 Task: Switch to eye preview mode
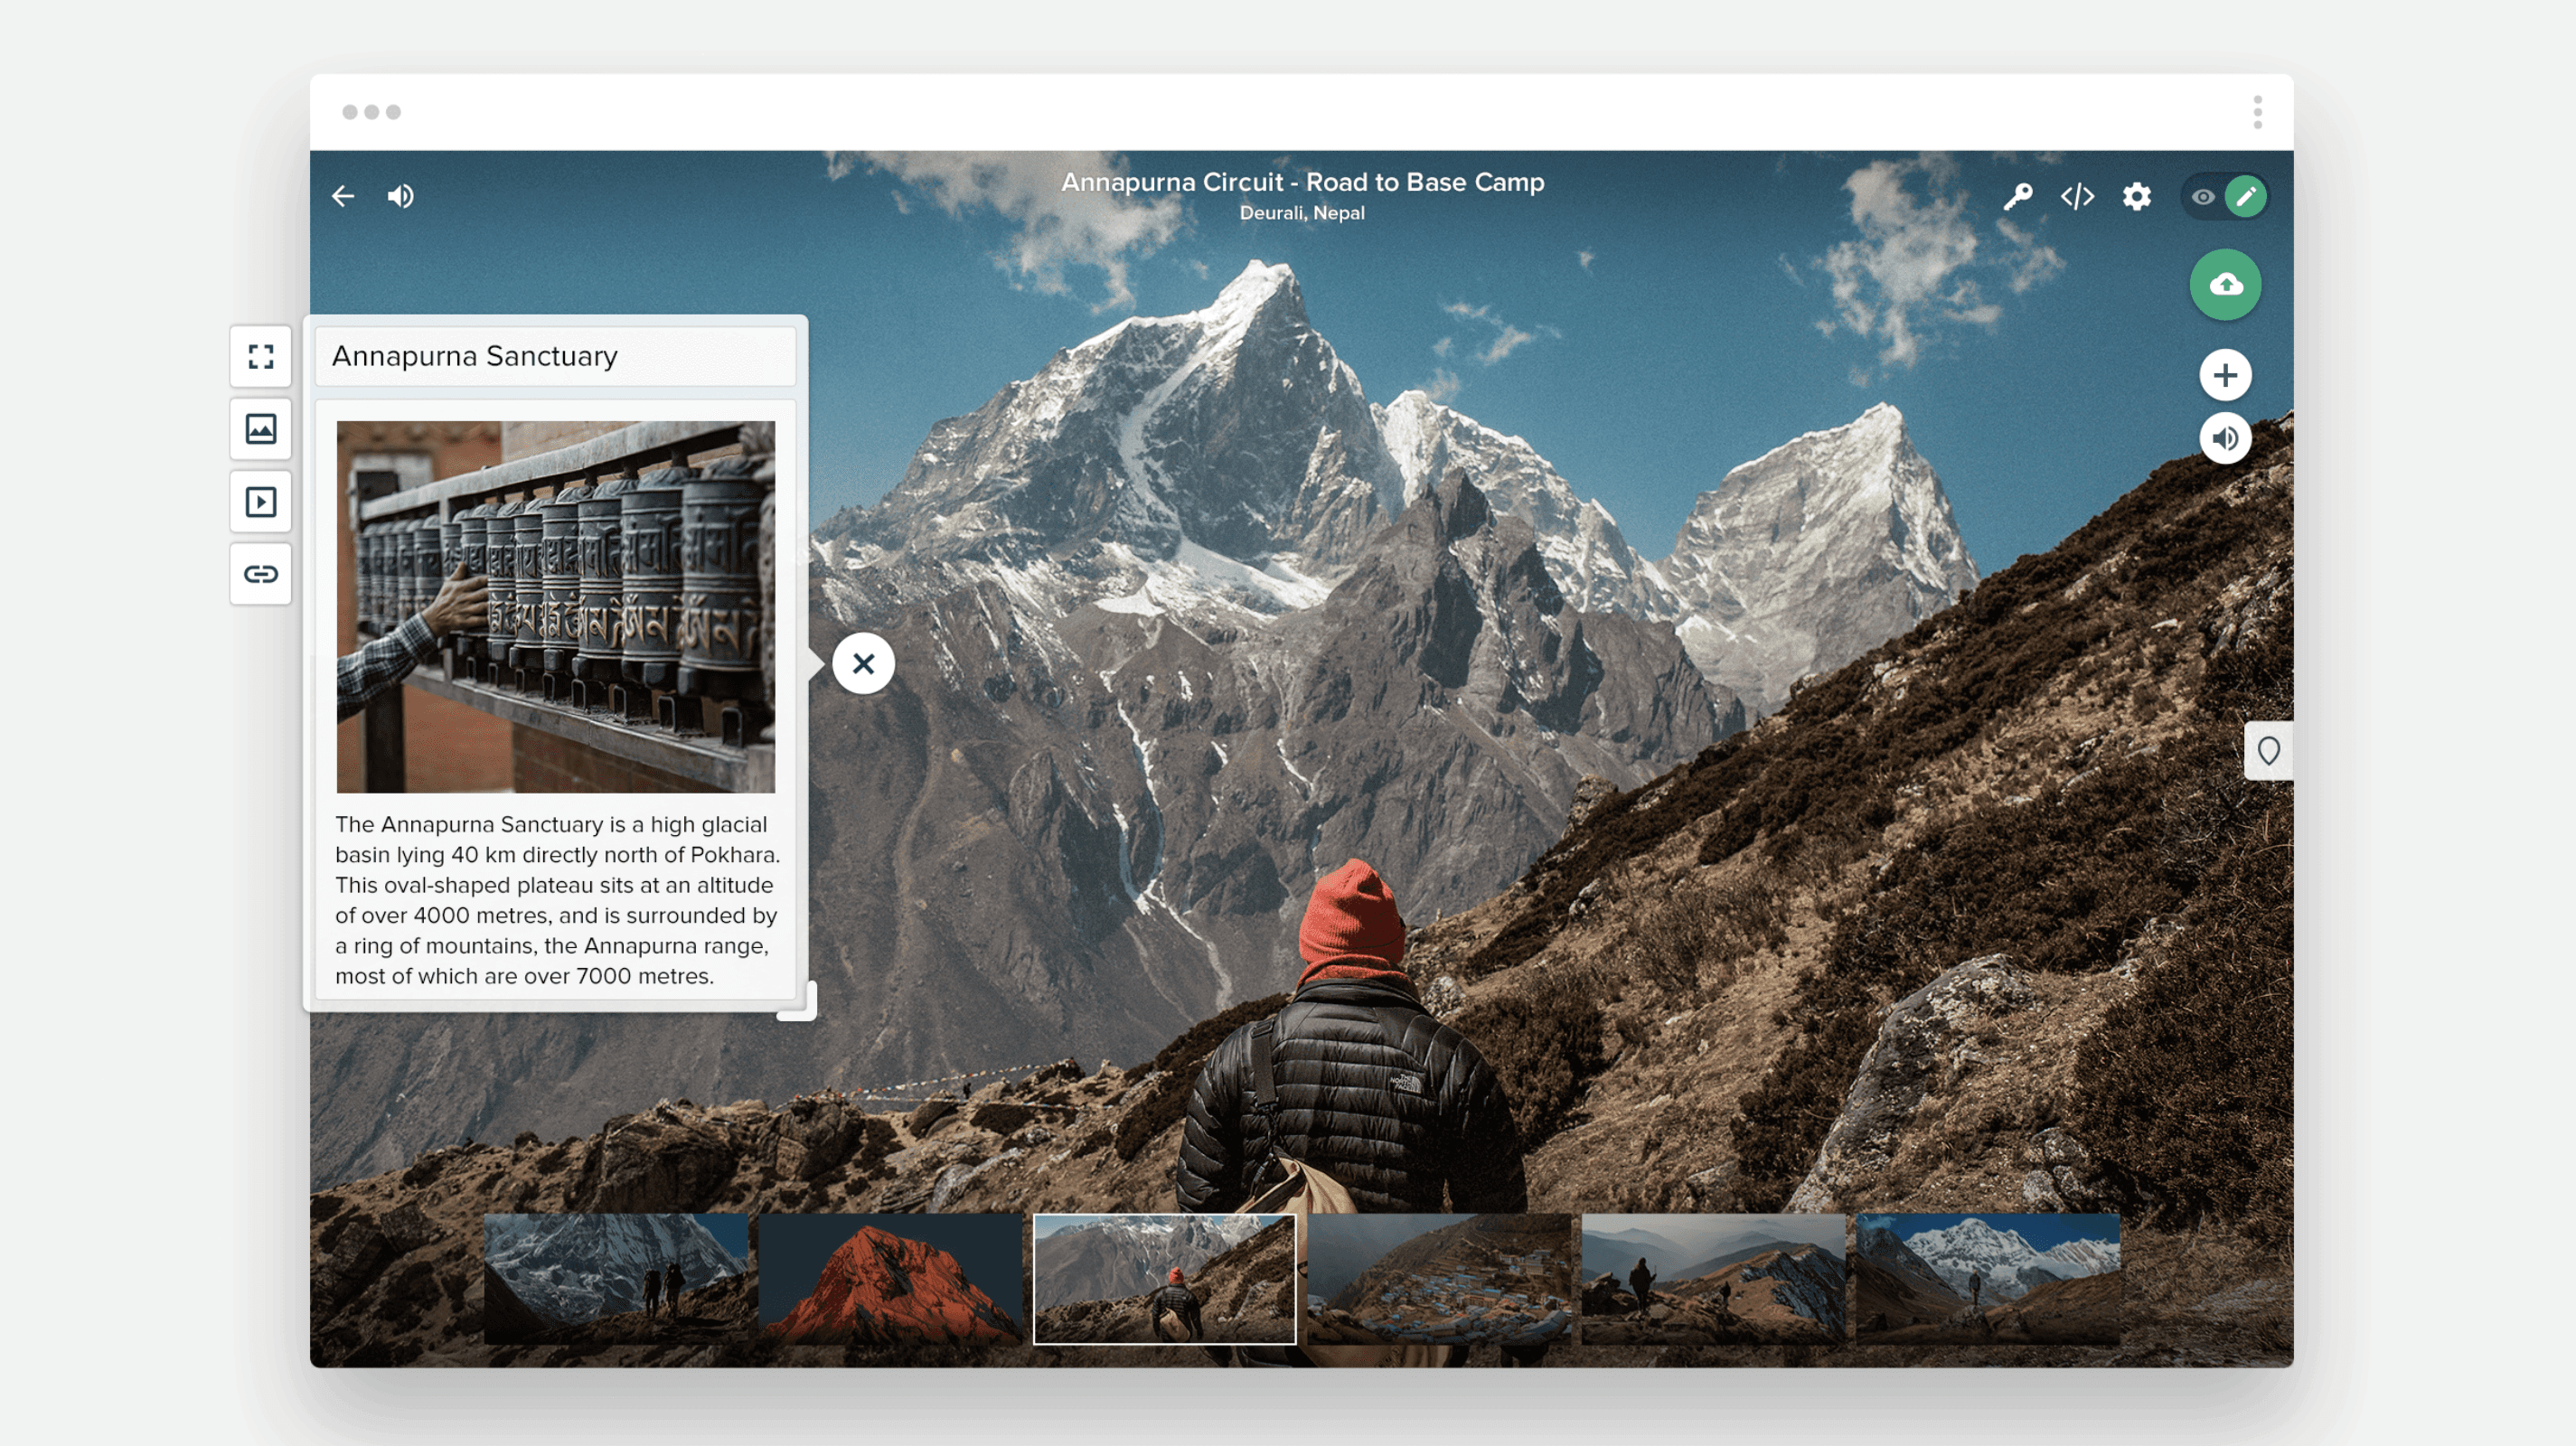click(x=2202, y=197)
